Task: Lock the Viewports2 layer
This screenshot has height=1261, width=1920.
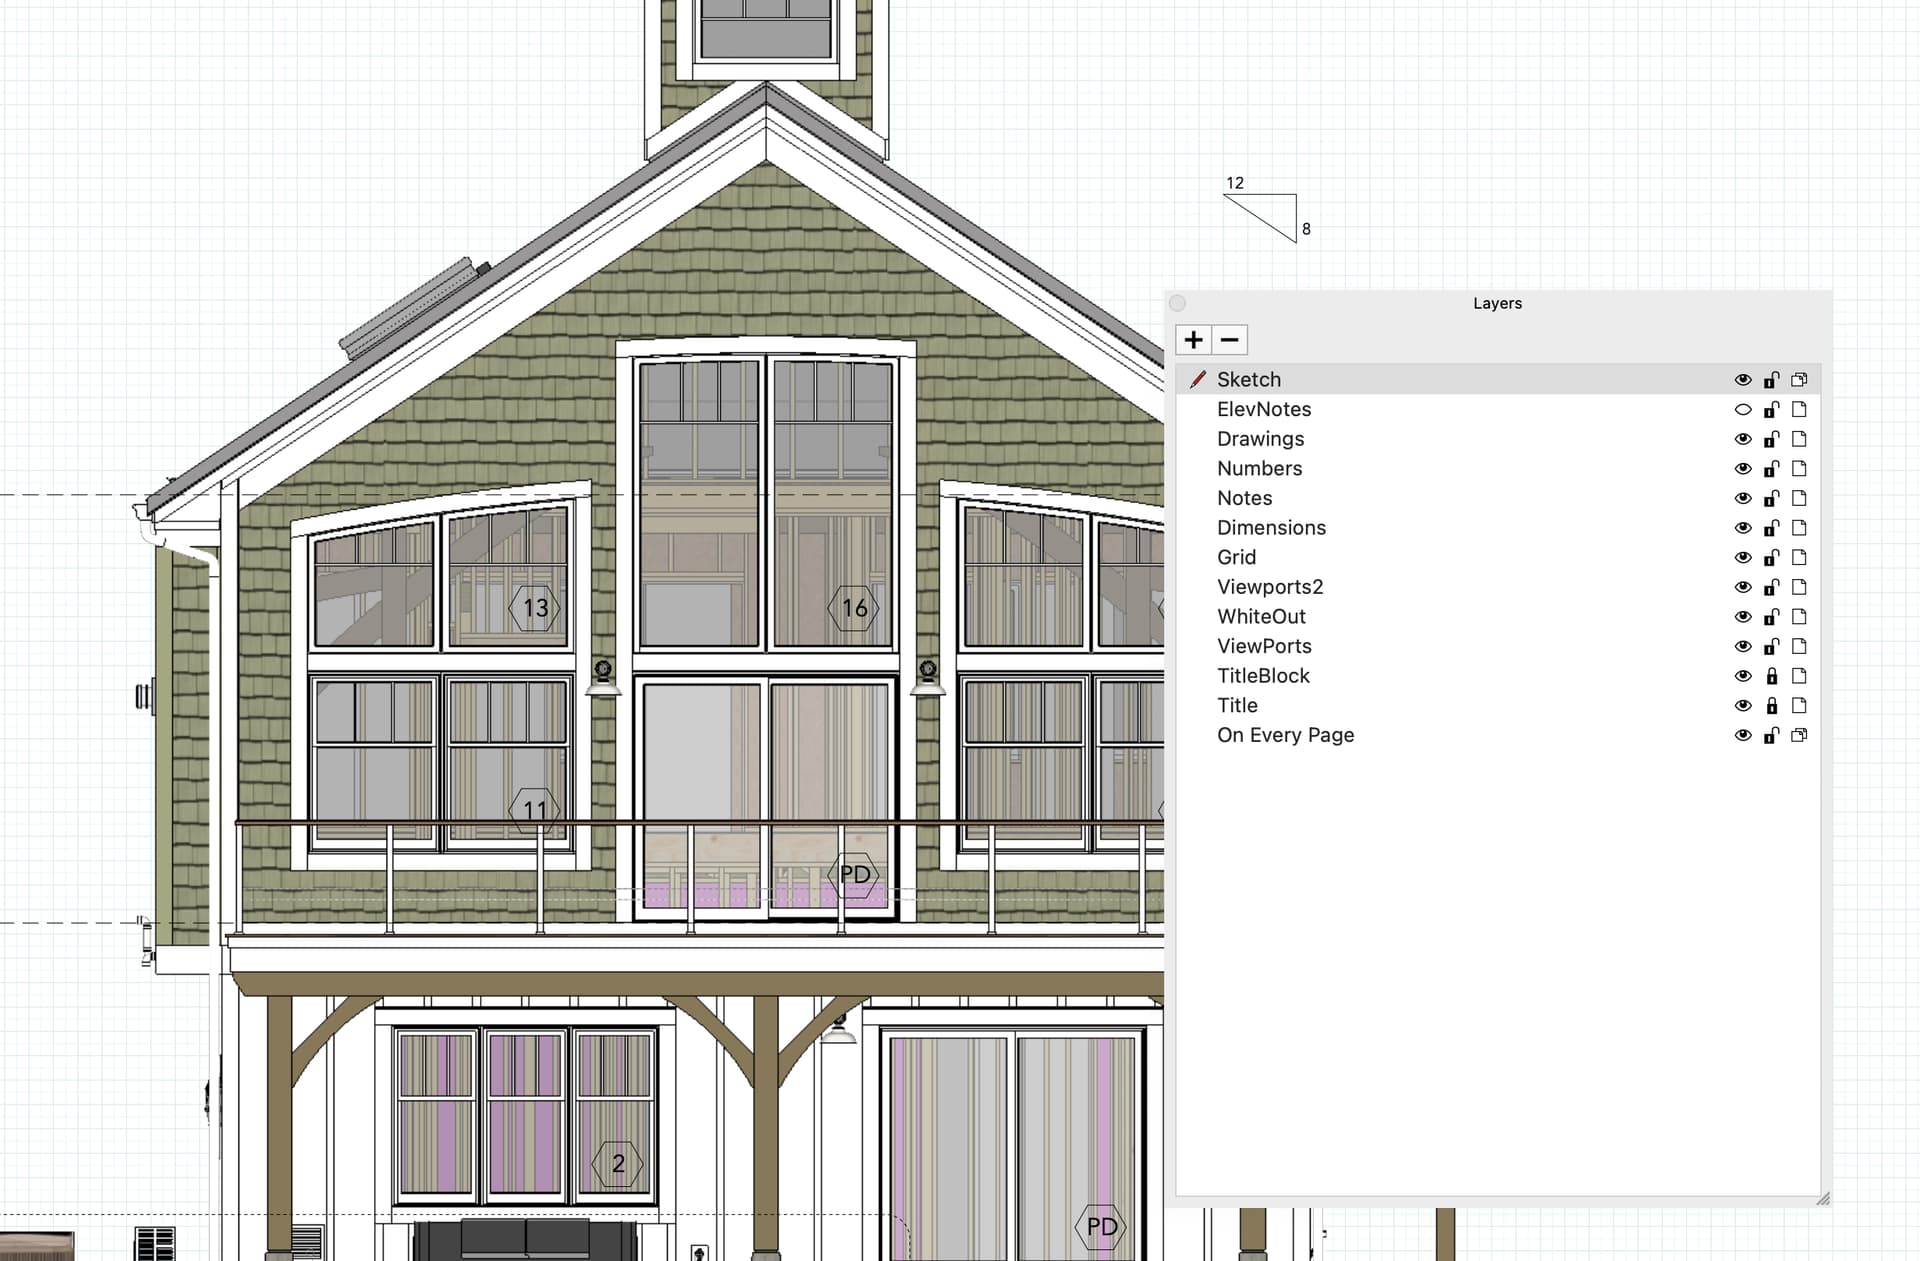Action: tap(1772, 587)
